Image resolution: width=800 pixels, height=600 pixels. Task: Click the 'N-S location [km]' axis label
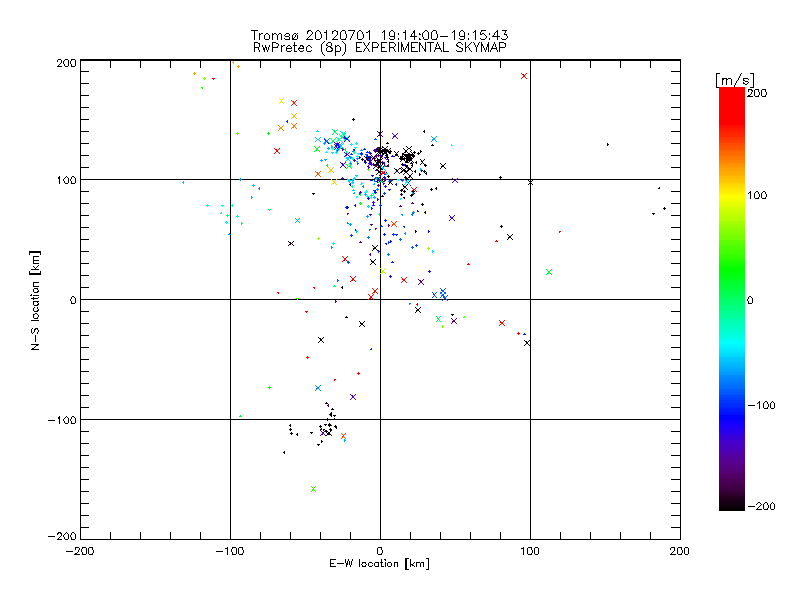tap(35, 300)
